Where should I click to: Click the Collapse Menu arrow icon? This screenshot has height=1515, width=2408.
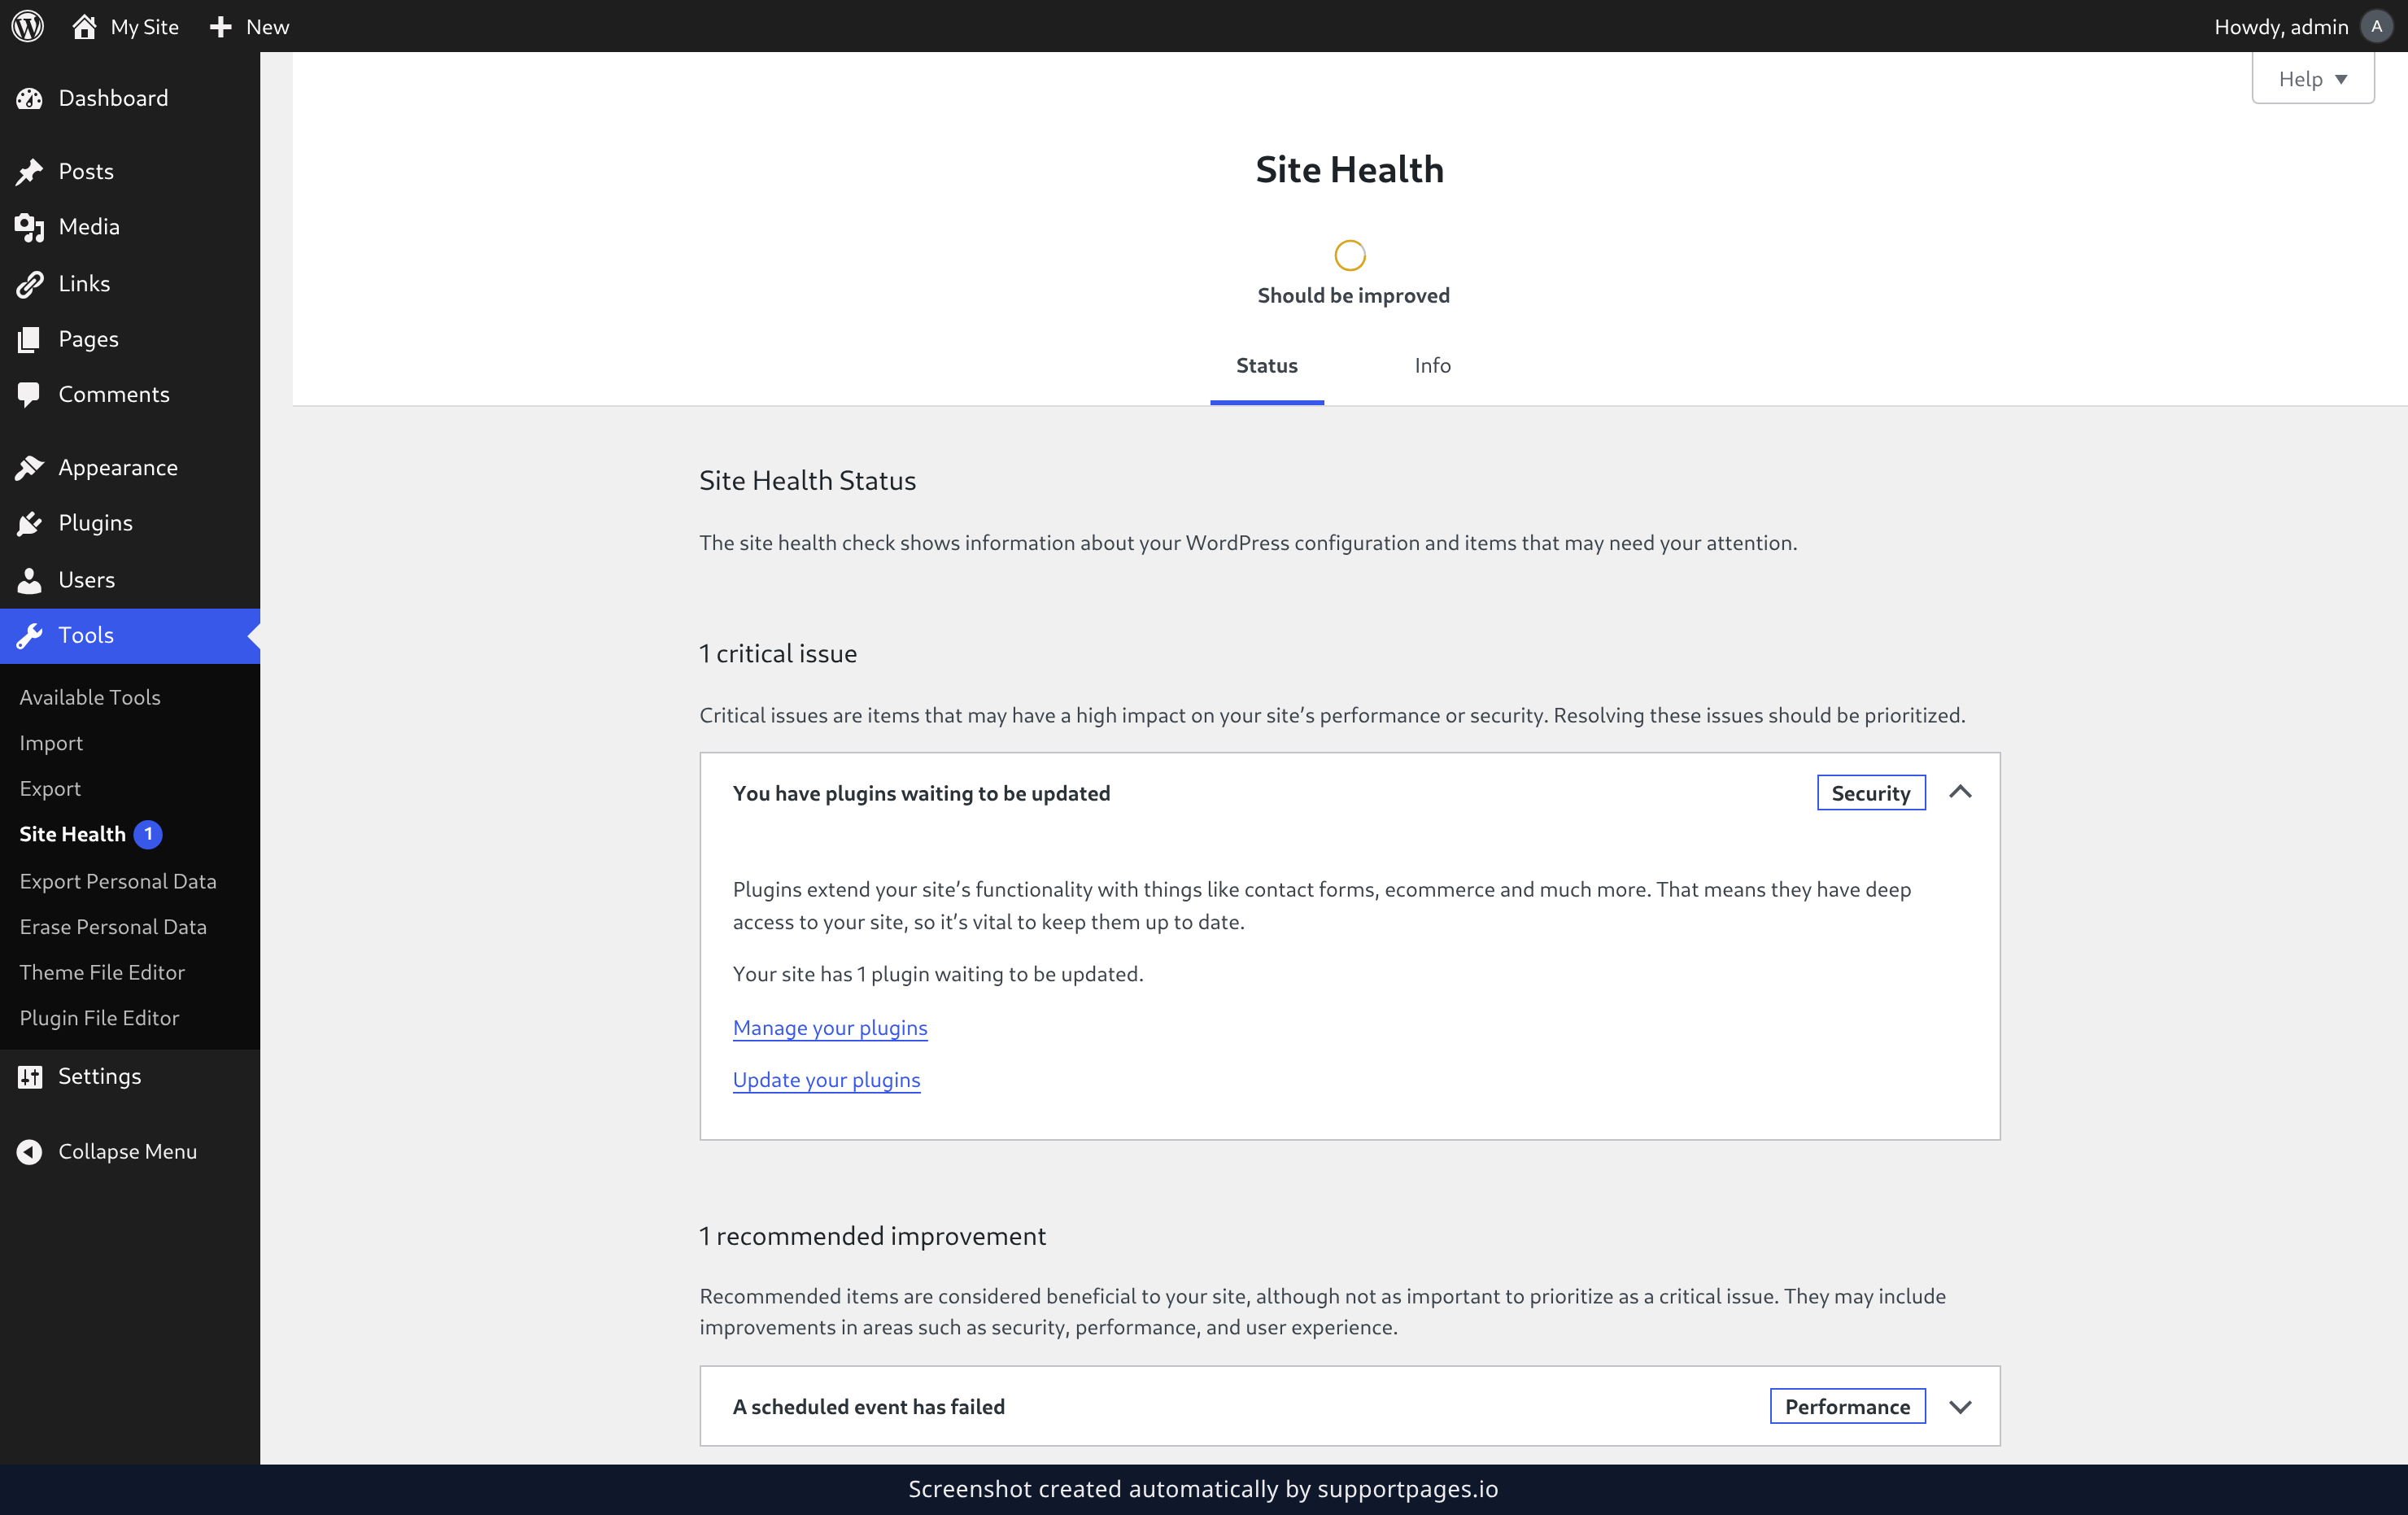point(30,1152)
